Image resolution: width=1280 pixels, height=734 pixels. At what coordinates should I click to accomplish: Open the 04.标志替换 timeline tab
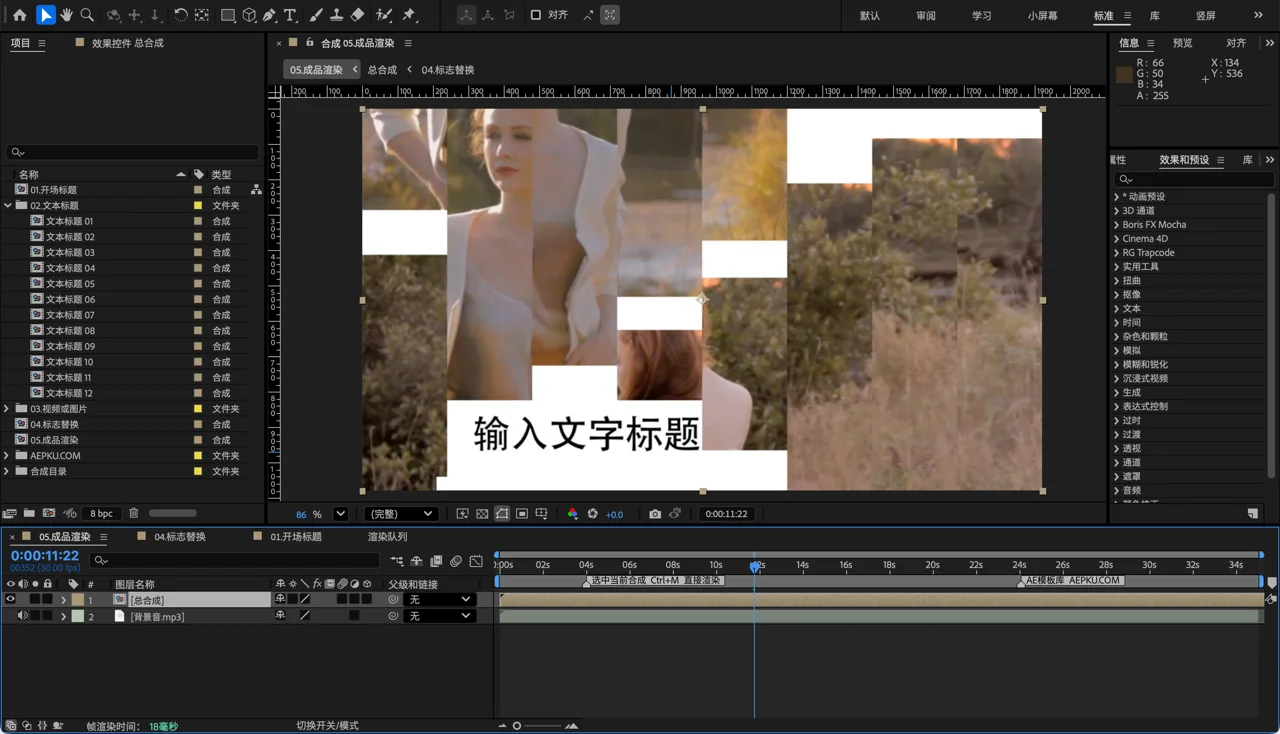click(x=180, y=537)
